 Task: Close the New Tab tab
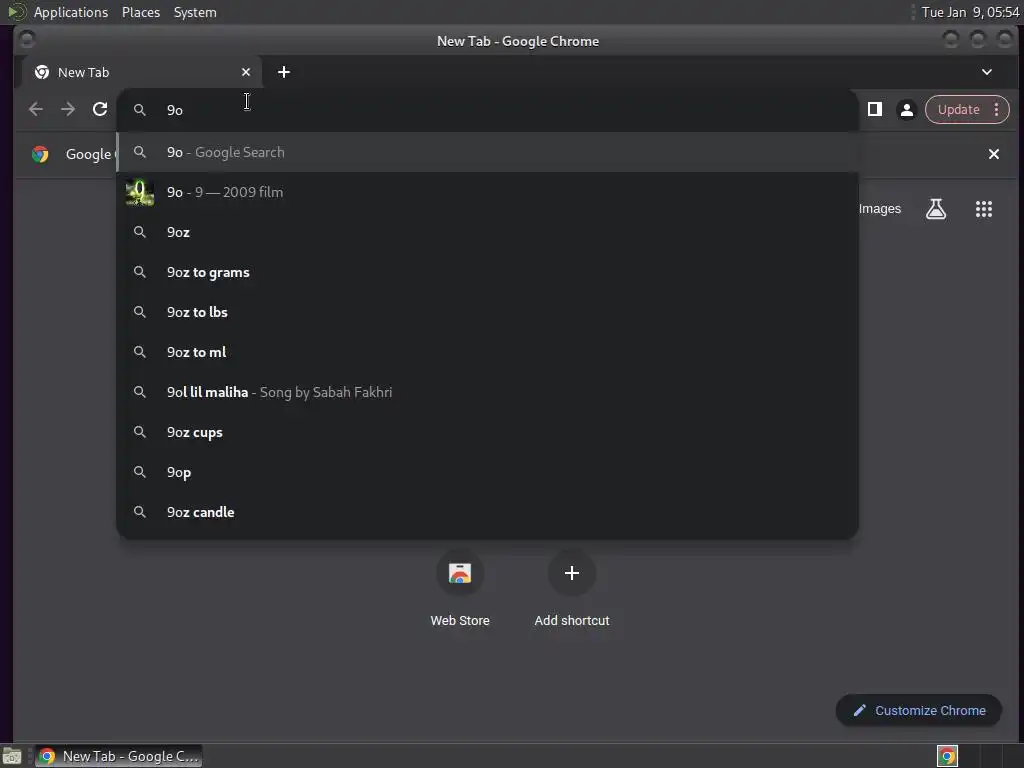(x=246, y=72)
